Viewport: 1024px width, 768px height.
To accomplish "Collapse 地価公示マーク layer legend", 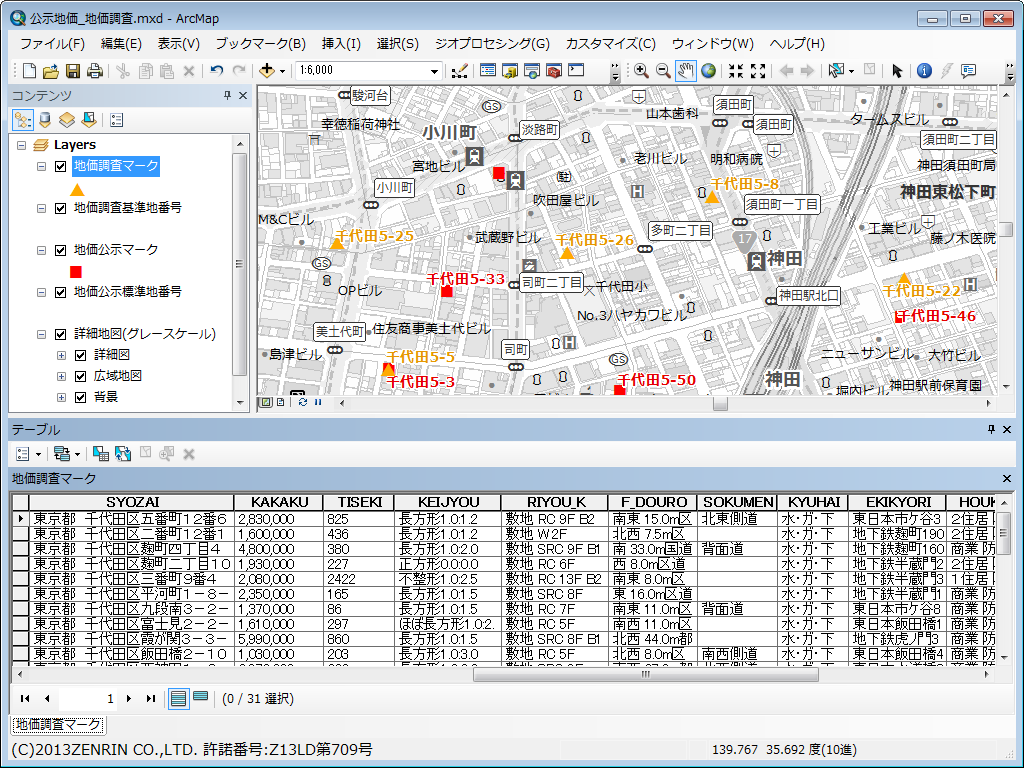I will click(x=42, y=250).
